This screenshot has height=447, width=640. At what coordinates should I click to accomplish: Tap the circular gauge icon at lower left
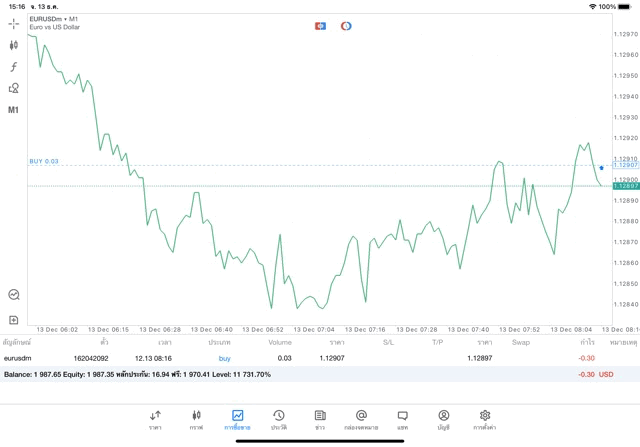pyautogui.click(x=14, y=295)
